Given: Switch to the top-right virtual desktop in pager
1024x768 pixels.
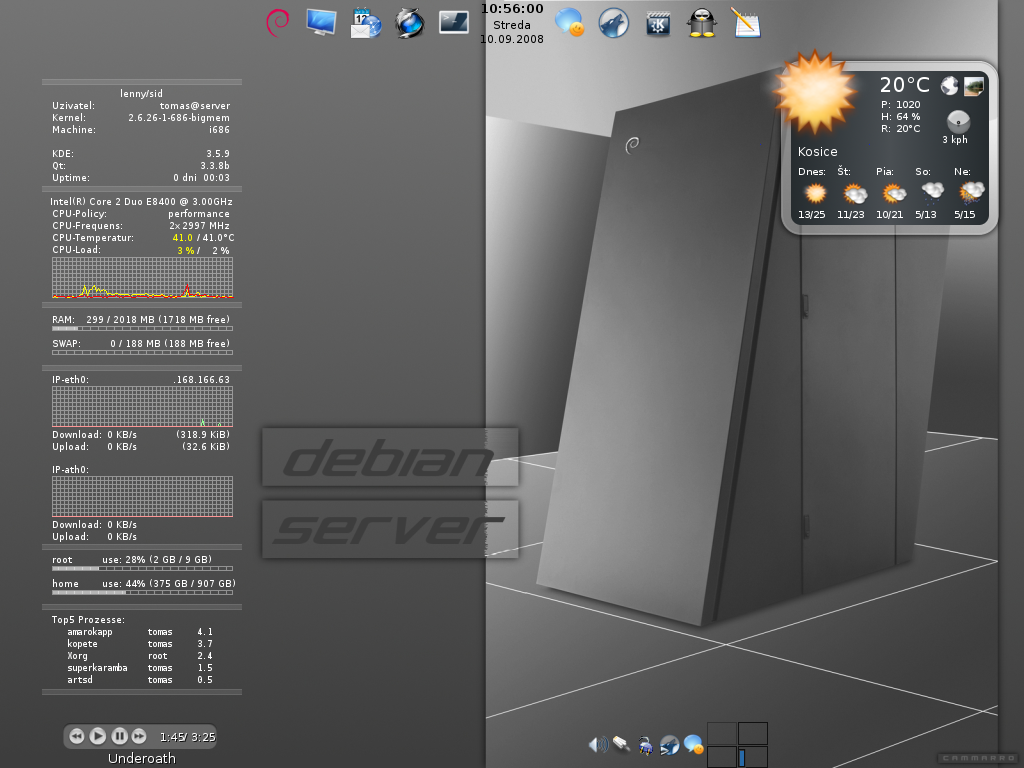Looking at the screenshot, I should (x=752, y=733).
